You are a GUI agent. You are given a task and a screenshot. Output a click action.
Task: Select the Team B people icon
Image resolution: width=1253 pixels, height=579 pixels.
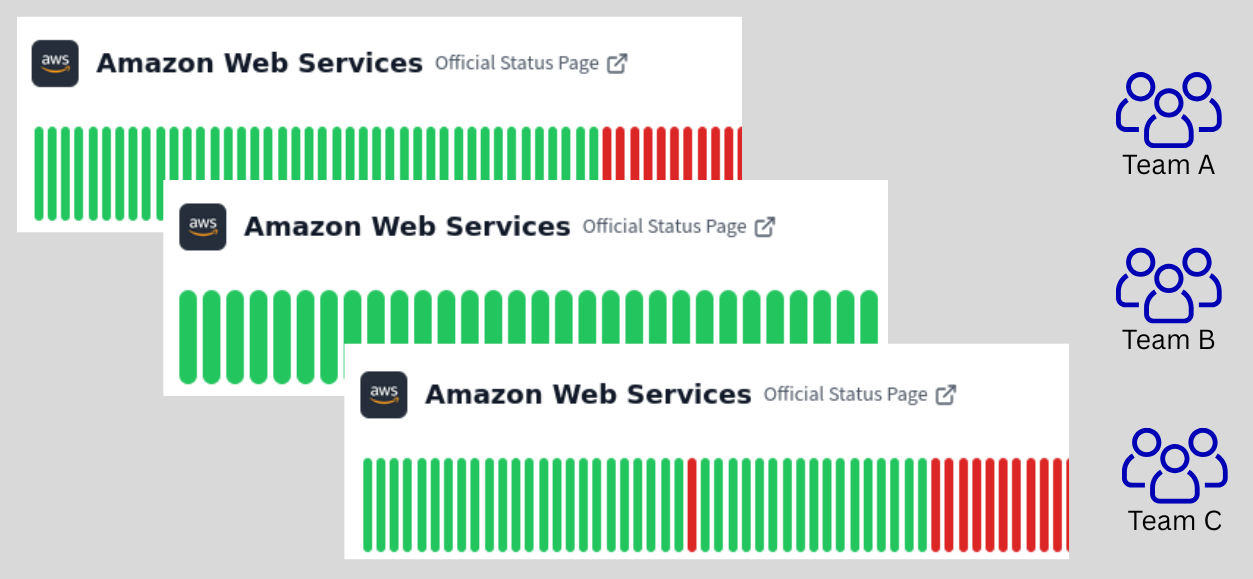1168,284
